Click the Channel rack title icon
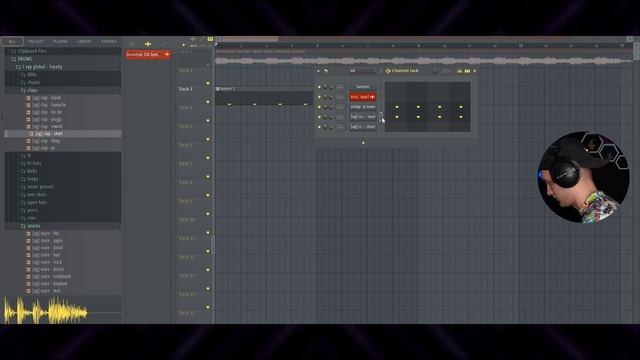The width and height of the screenshot is (640, 360). click(x=388, y=71)
